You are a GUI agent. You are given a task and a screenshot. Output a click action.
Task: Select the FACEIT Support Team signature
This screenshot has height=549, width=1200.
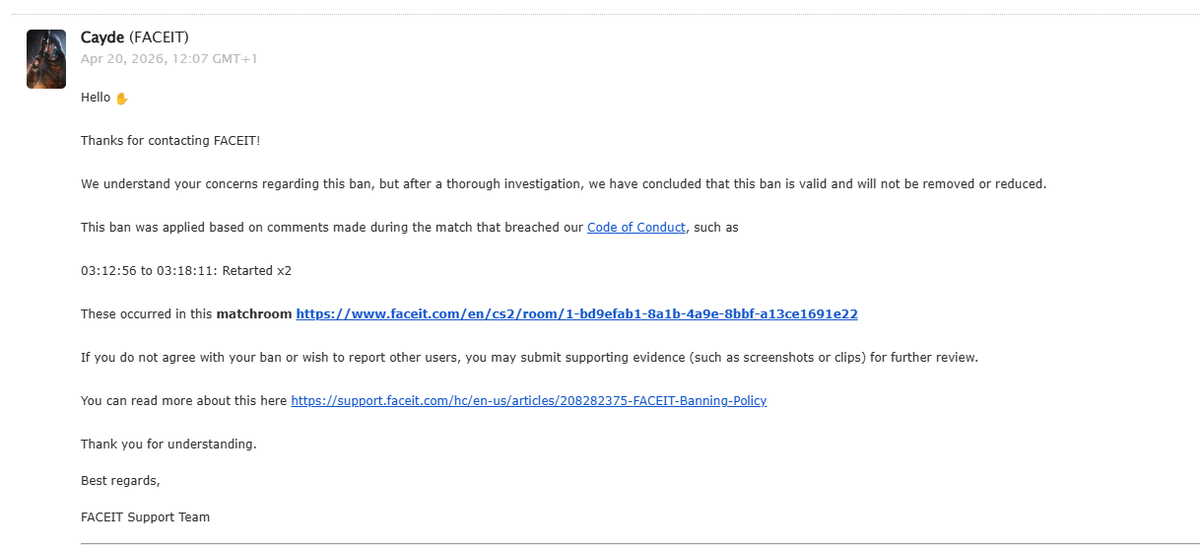145,517
